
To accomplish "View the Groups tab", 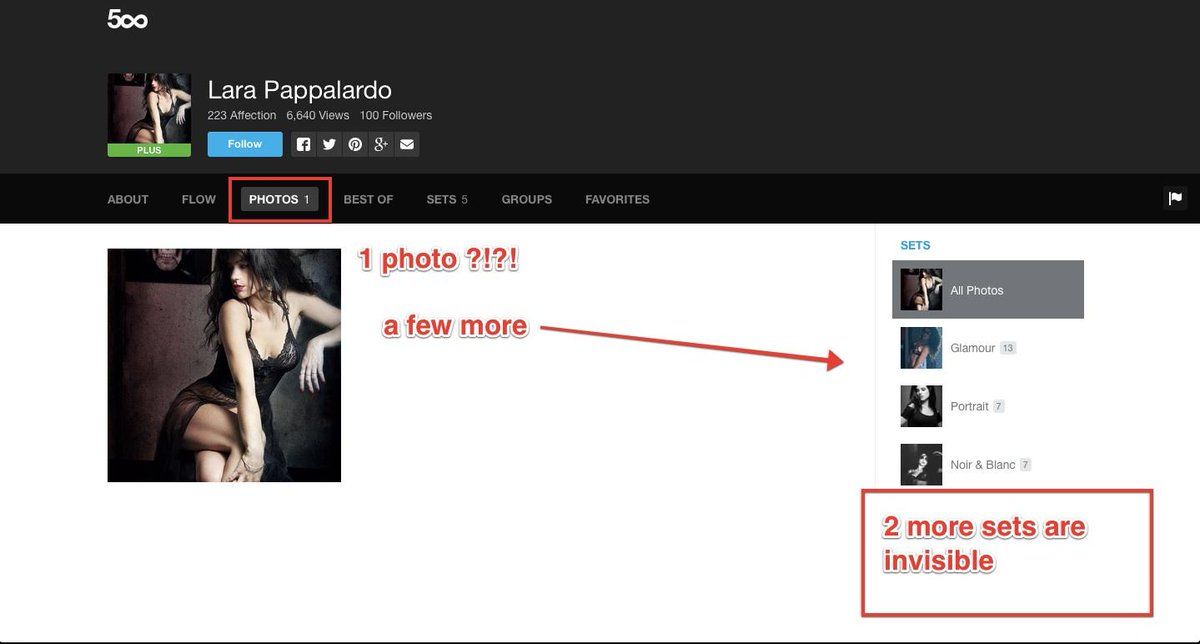I will pos(527,200).
